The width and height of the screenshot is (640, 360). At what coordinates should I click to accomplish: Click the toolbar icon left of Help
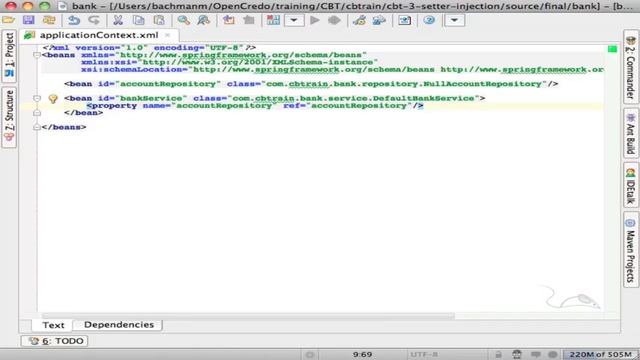[404, 20]
